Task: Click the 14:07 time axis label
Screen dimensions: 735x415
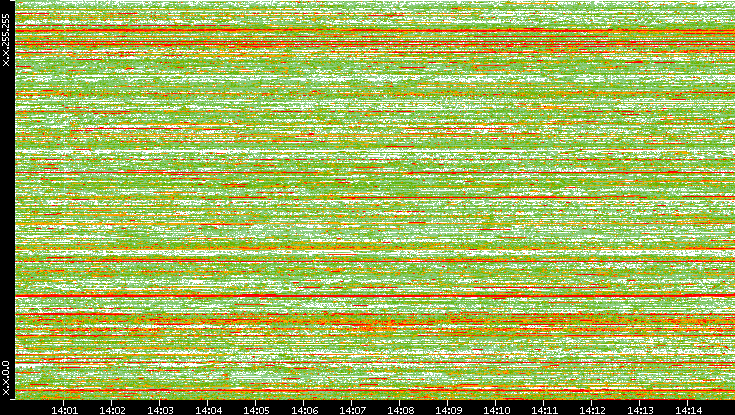Action: pos(352,410)
